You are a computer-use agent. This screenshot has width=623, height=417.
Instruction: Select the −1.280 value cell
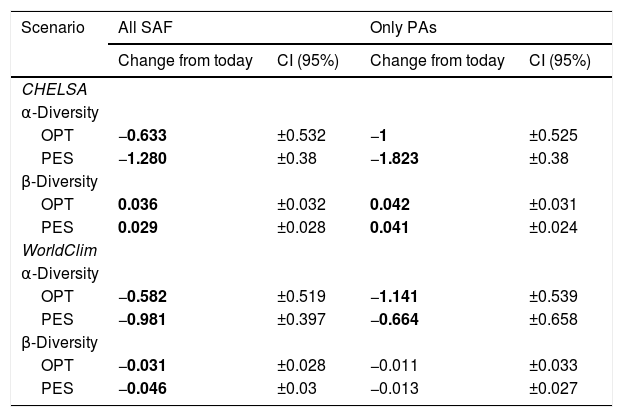(x=144, y=158)
